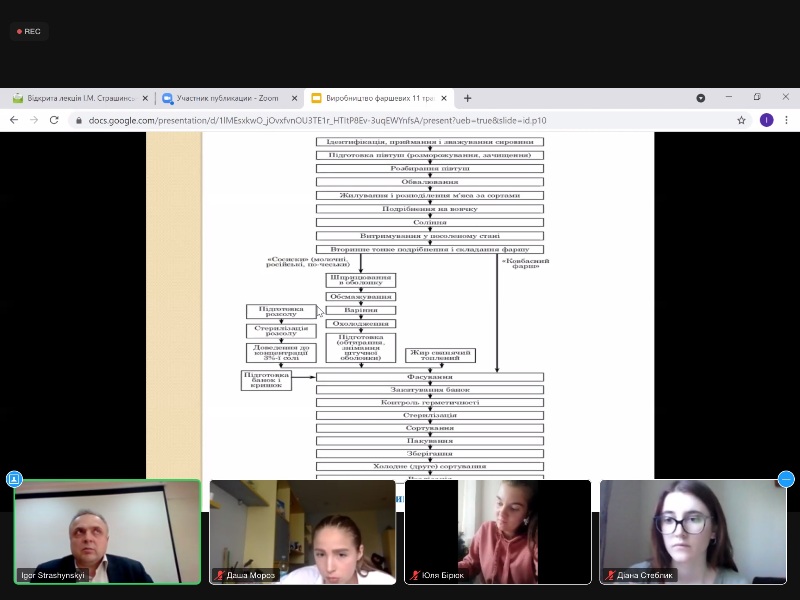The width and height of the screenshot is (800, 600).
Task: Click the Подрібнення на вовчку step
Action: click(430, 209)
